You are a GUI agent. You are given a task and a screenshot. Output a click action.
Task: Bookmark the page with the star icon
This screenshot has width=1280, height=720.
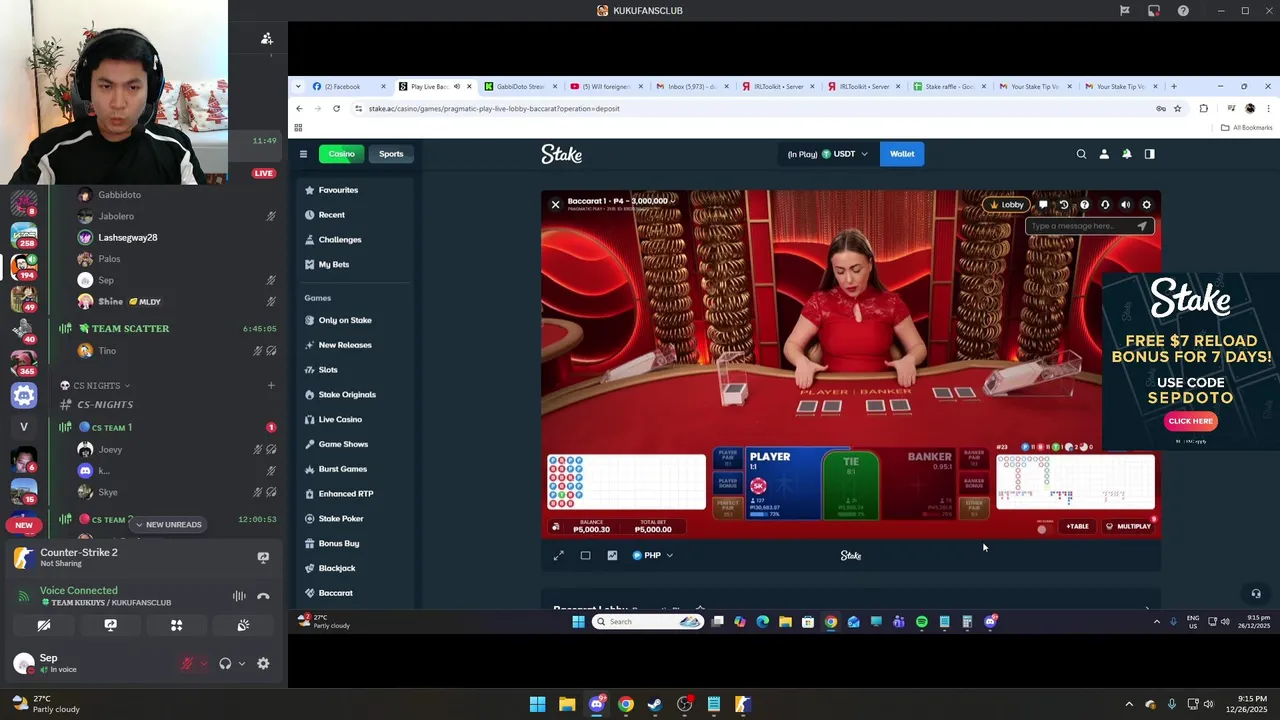click(1178, 108)
